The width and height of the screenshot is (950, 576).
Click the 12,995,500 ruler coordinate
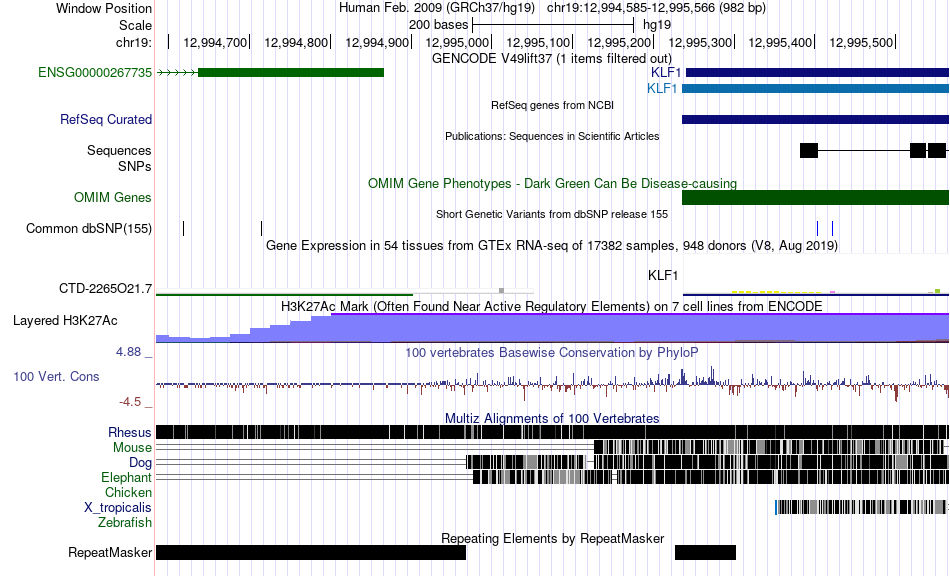click(861, 42)
